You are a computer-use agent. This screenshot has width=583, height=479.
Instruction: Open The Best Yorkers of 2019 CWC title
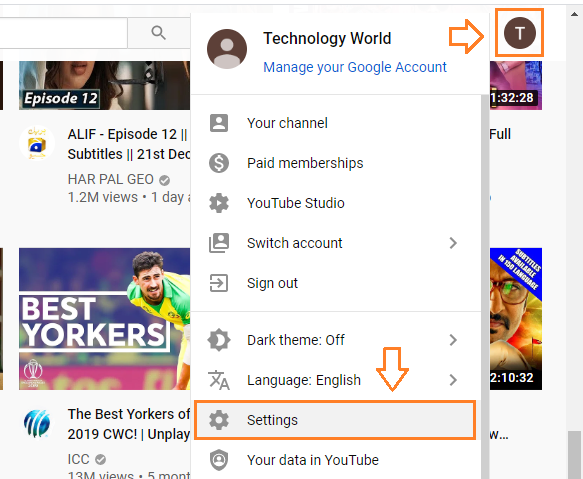(x=129, y=424)
